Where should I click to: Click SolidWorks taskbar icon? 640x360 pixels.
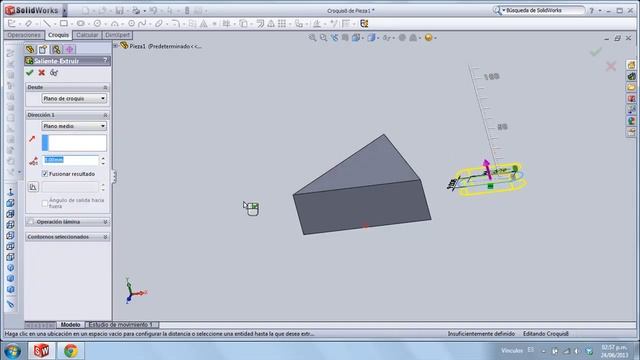pyautogui.click(x=41, y=351)
